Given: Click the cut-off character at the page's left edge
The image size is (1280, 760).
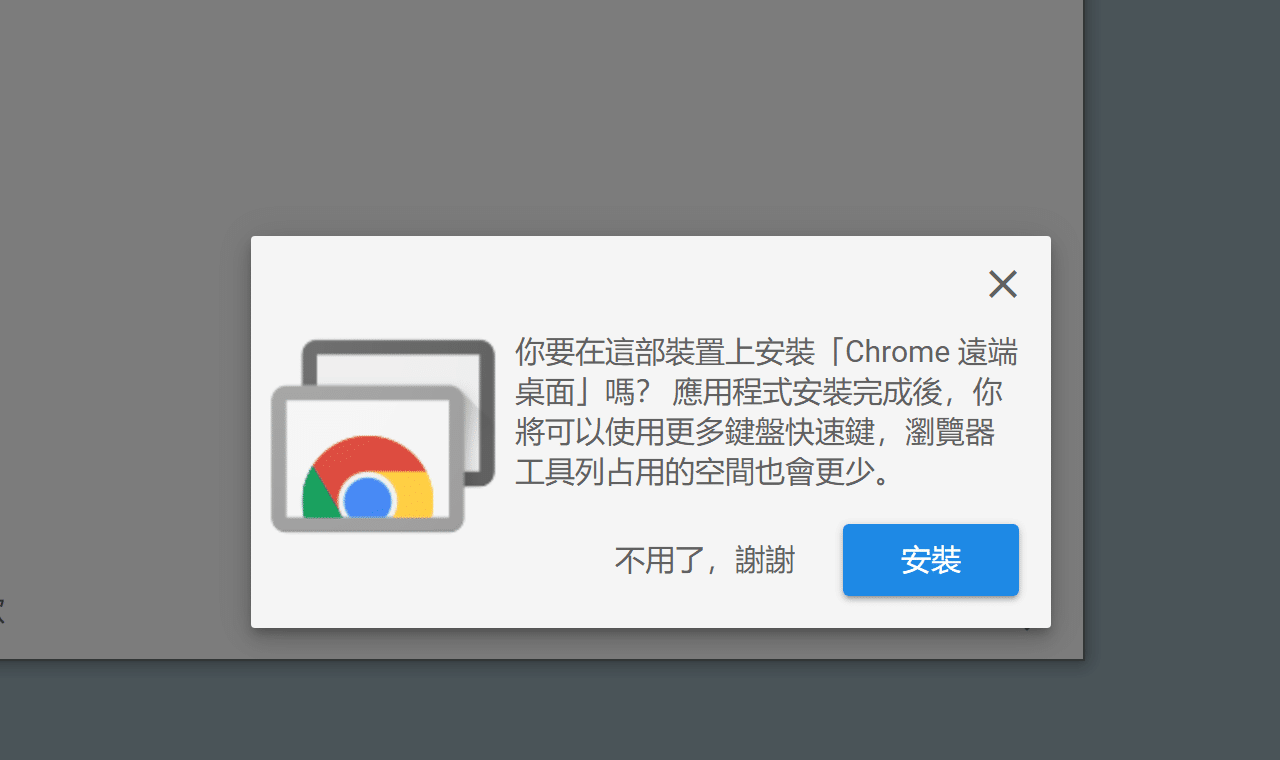Looking at the screenshot, I should 2,610.
